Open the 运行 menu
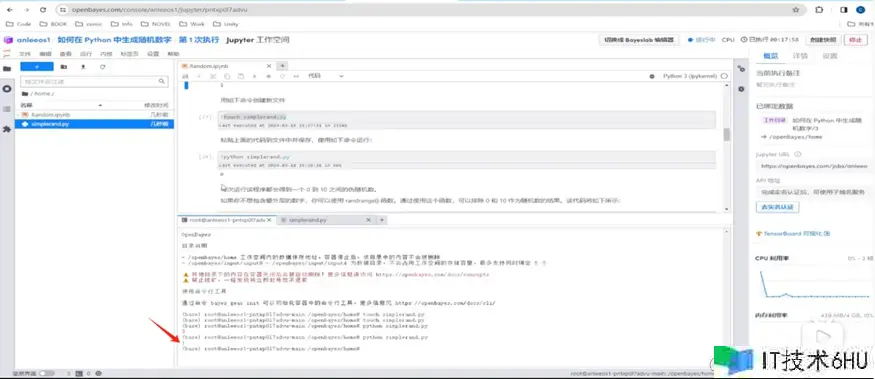 coord(86,54)
